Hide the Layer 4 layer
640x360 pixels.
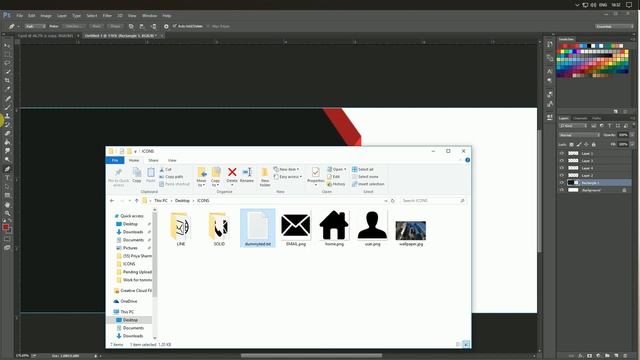[x=562, y=168]
